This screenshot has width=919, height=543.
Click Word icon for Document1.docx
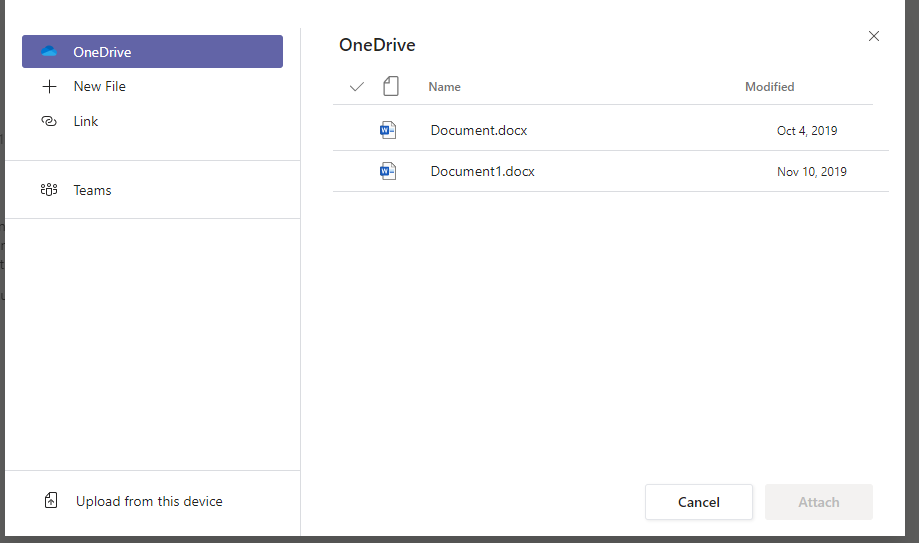[388, 171]
